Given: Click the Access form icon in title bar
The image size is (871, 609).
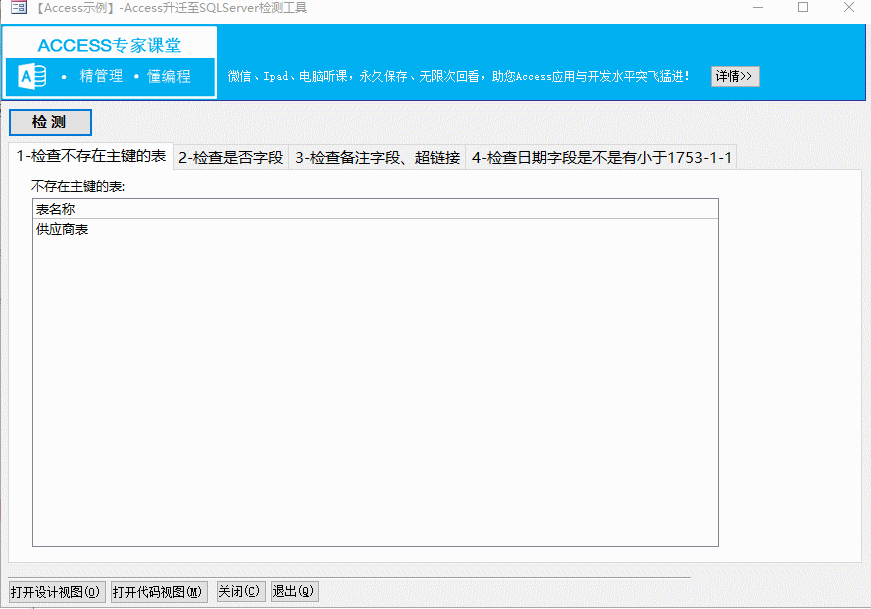Looking at the screenshot, I should tap(18, 7).
